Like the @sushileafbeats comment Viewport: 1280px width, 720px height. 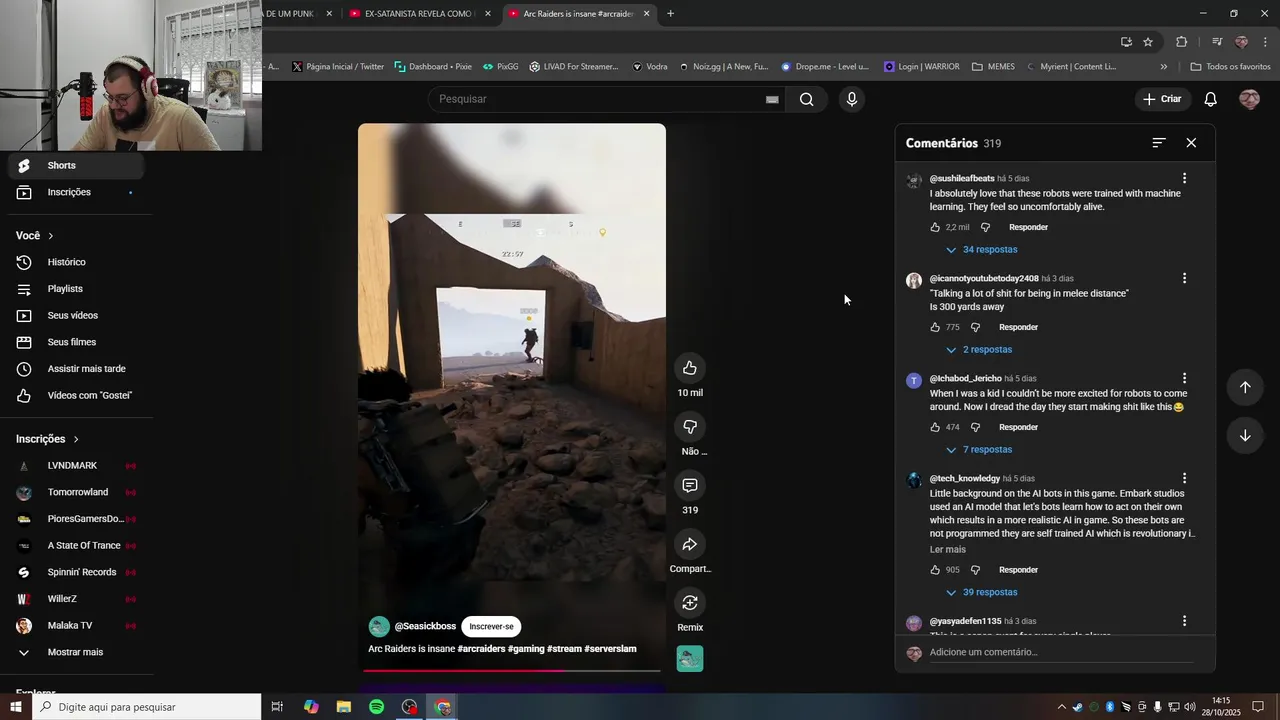click(935, 227)
